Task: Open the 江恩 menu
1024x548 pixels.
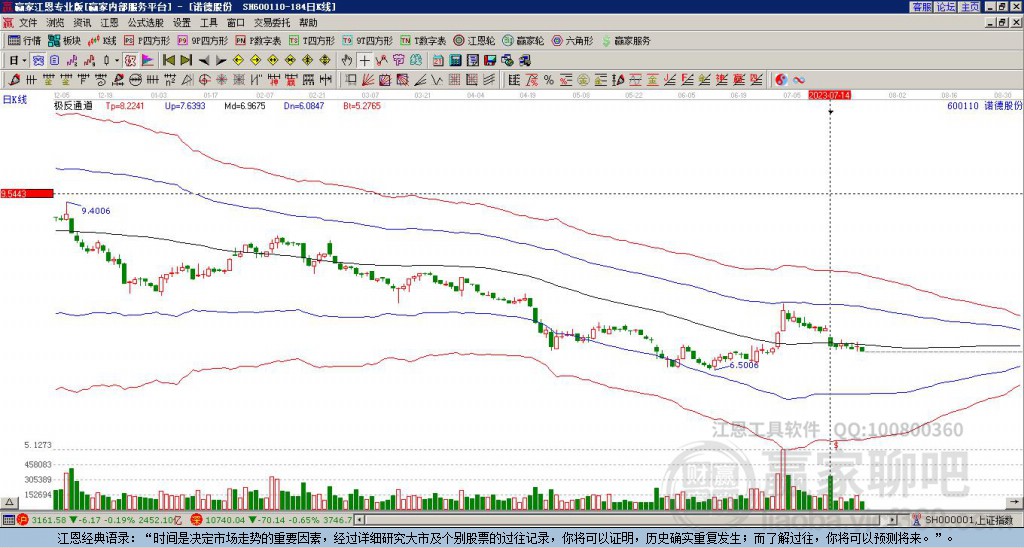Action: [109, 23]
